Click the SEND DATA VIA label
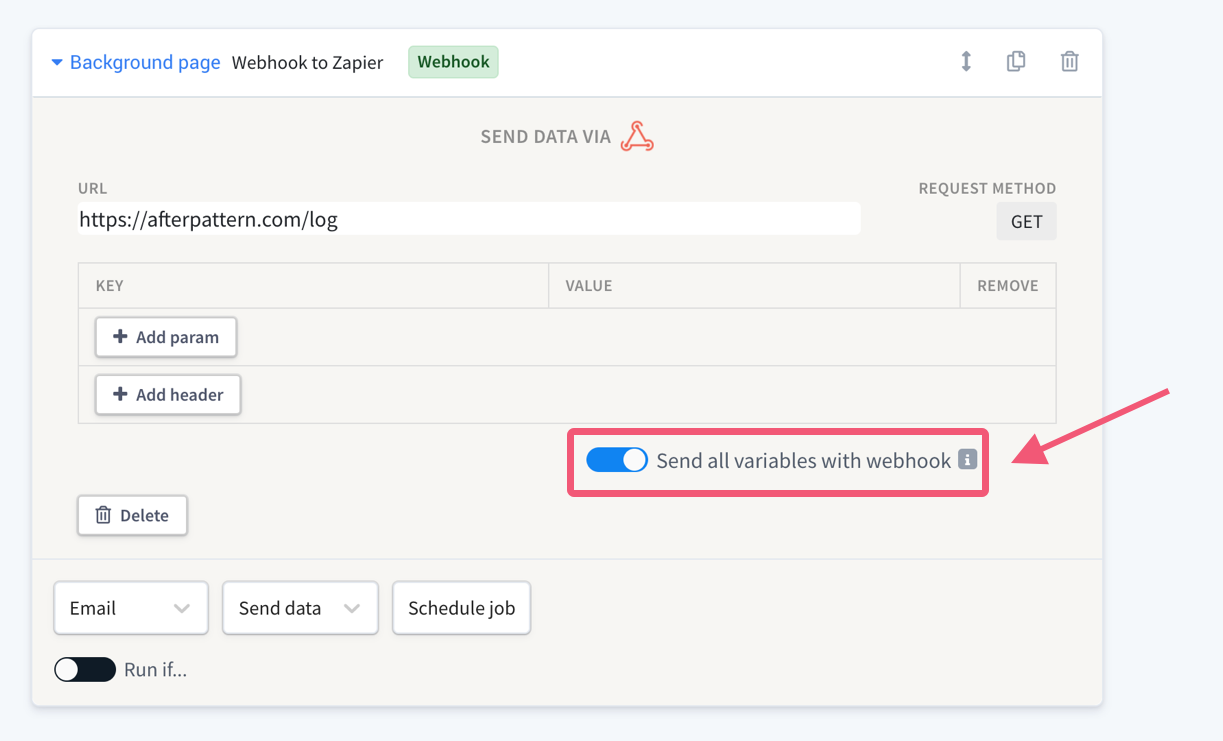The image size is (1223, 741). (546, 137)
